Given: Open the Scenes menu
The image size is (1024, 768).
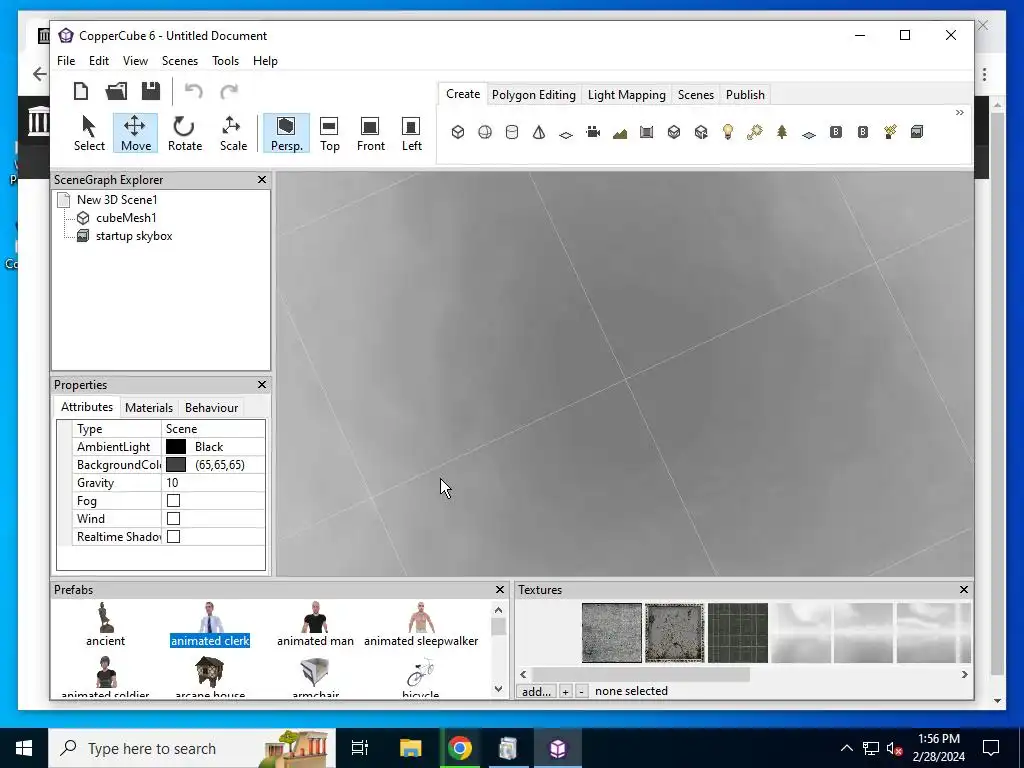Looking at the screenshot, I should click(180, 61).
